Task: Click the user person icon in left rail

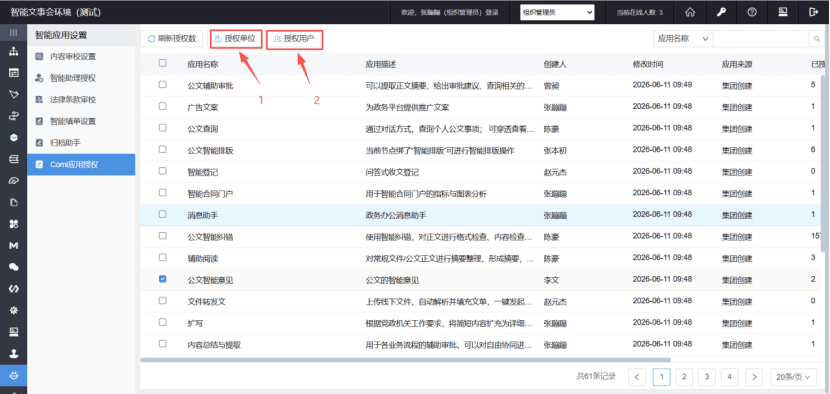Action: (14, 354)
